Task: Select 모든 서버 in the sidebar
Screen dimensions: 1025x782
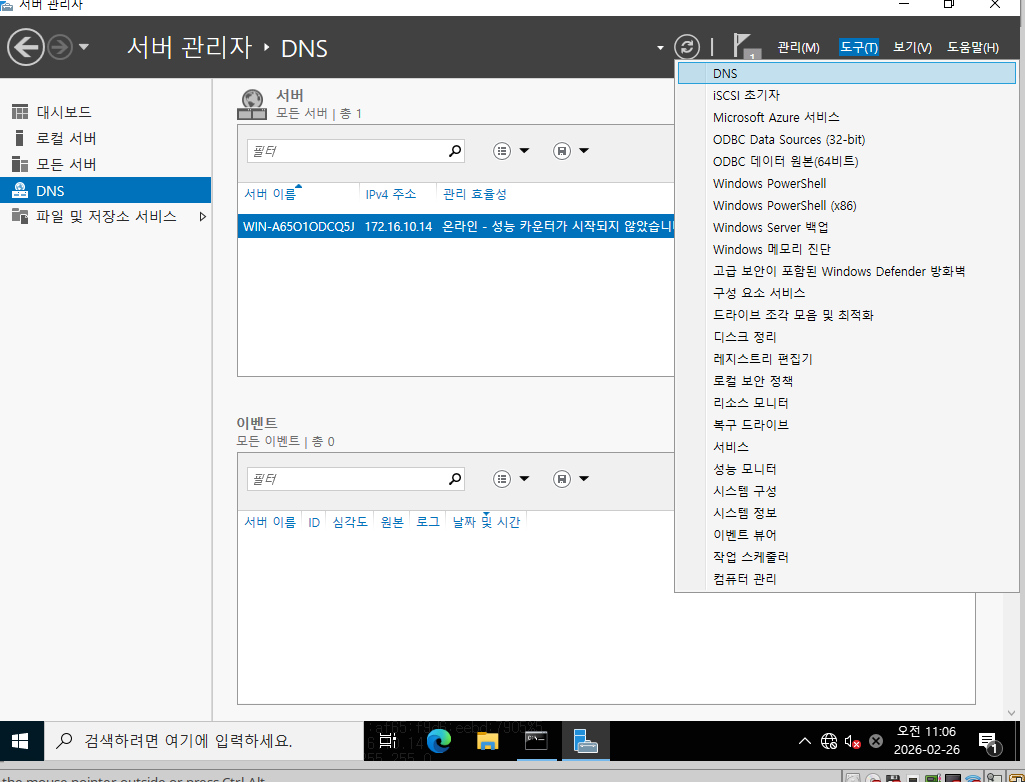Action: (105, 164)
